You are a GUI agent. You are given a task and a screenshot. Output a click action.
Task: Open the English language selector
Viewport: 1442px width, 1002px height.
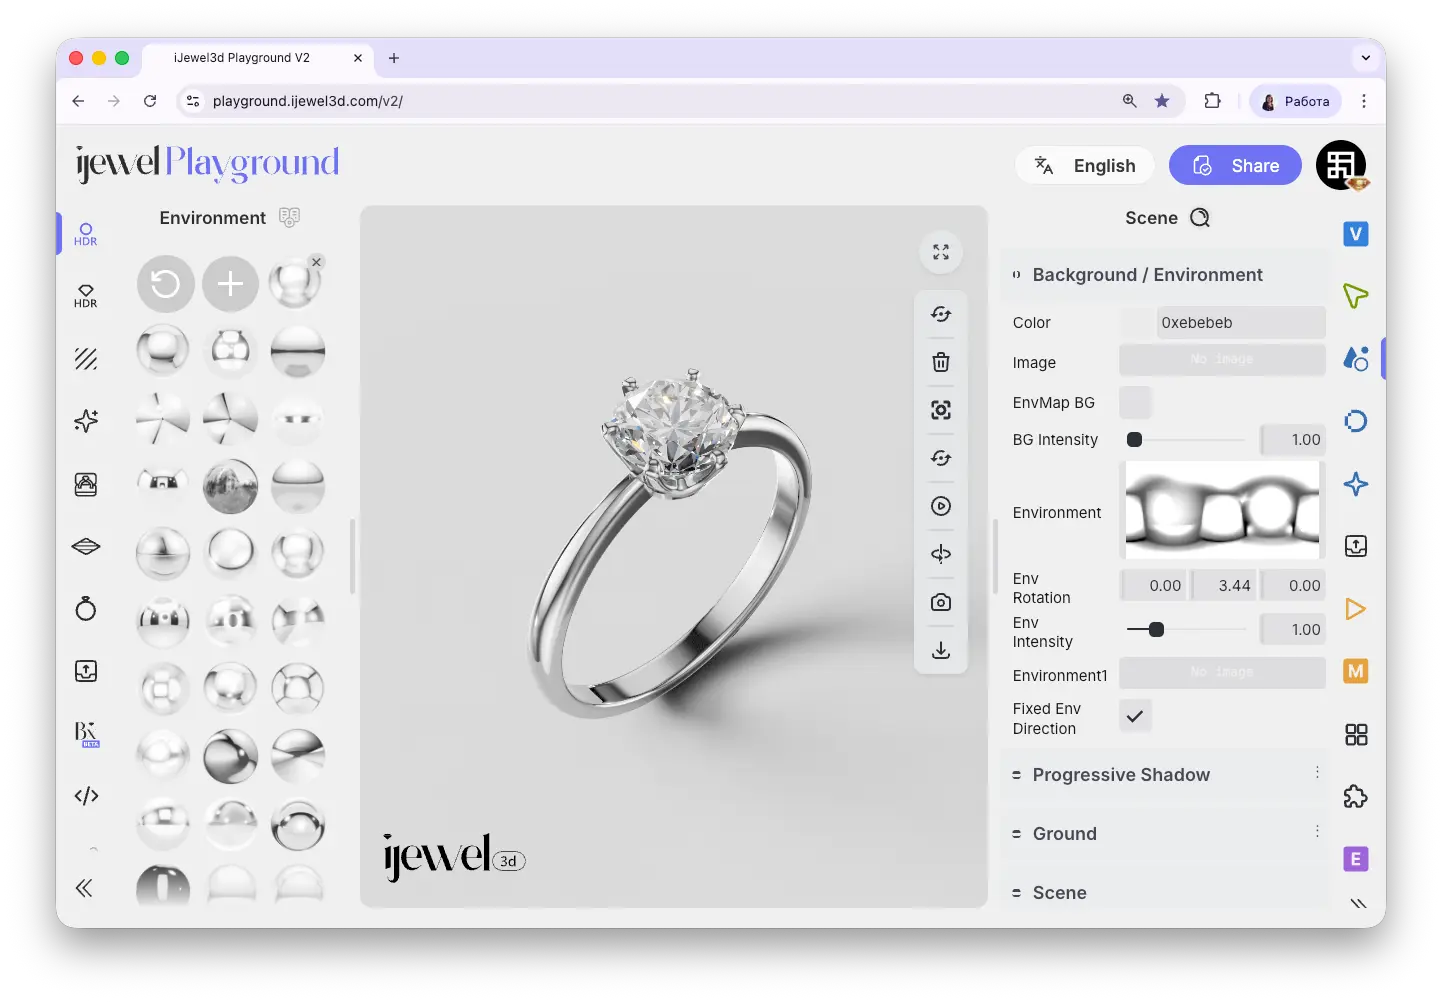coord(1085,166)
